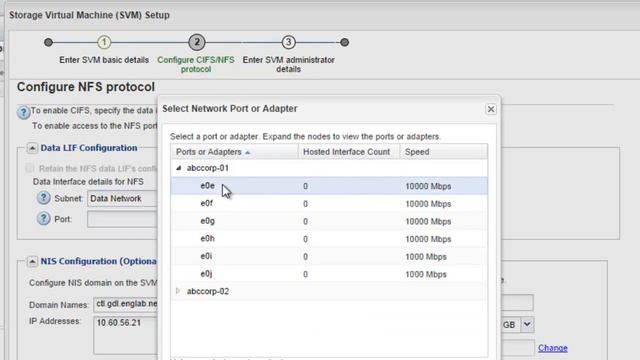Select port e0f row
The width and height of the screenshot is (640, 360).
[329, 203]
